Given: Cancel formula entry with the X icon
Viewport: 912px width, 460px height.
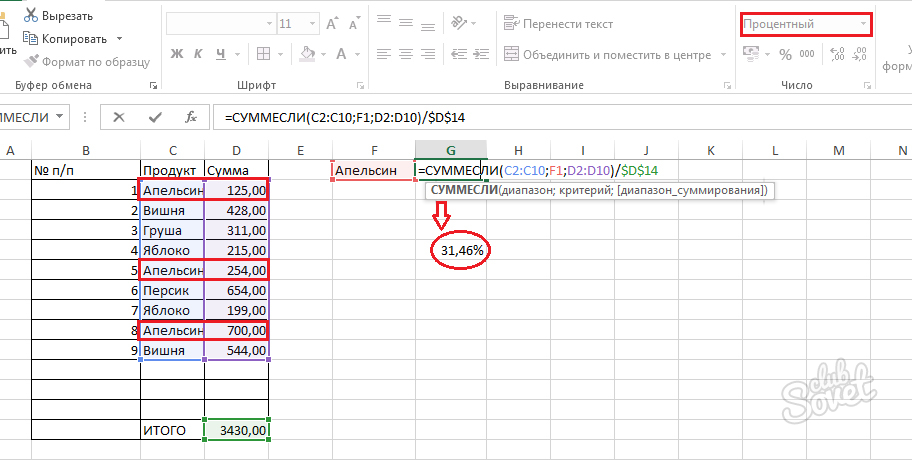Looking at the screenshot, I should pyautogui.click(x=119, y=117).
